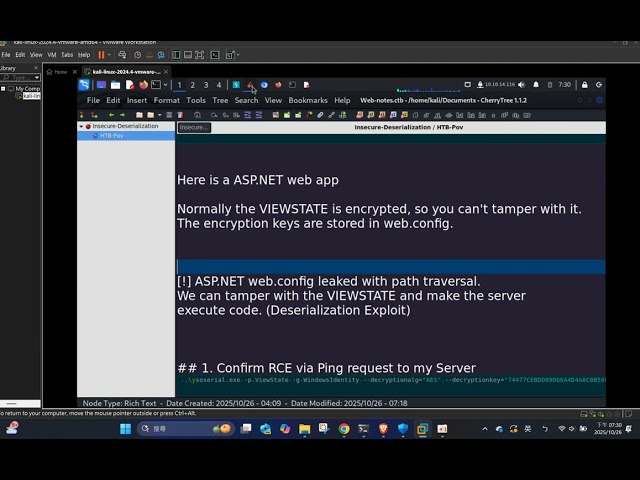Launch Firefox from the Kali panel
This screenshot has width=640, height=480.
[x=143, y=85]
